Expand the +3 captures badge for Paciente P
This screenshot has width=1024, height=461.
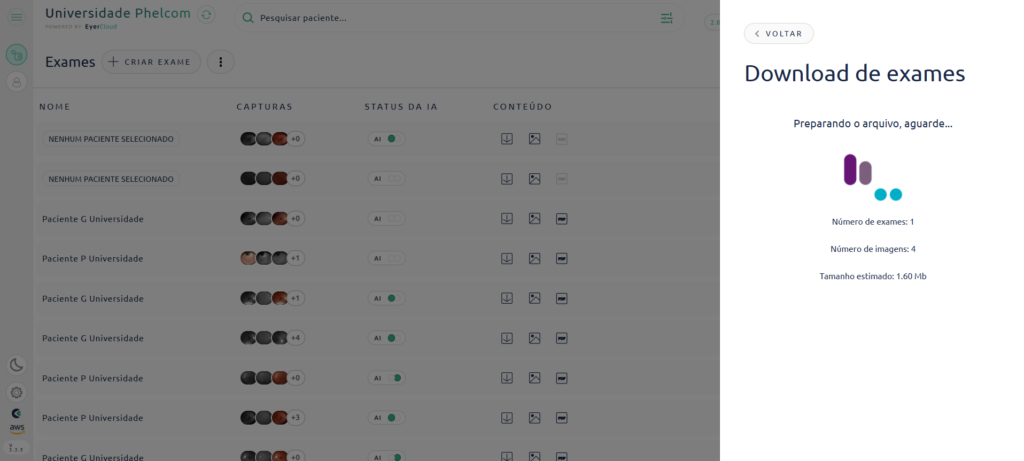tap(295, 418)
